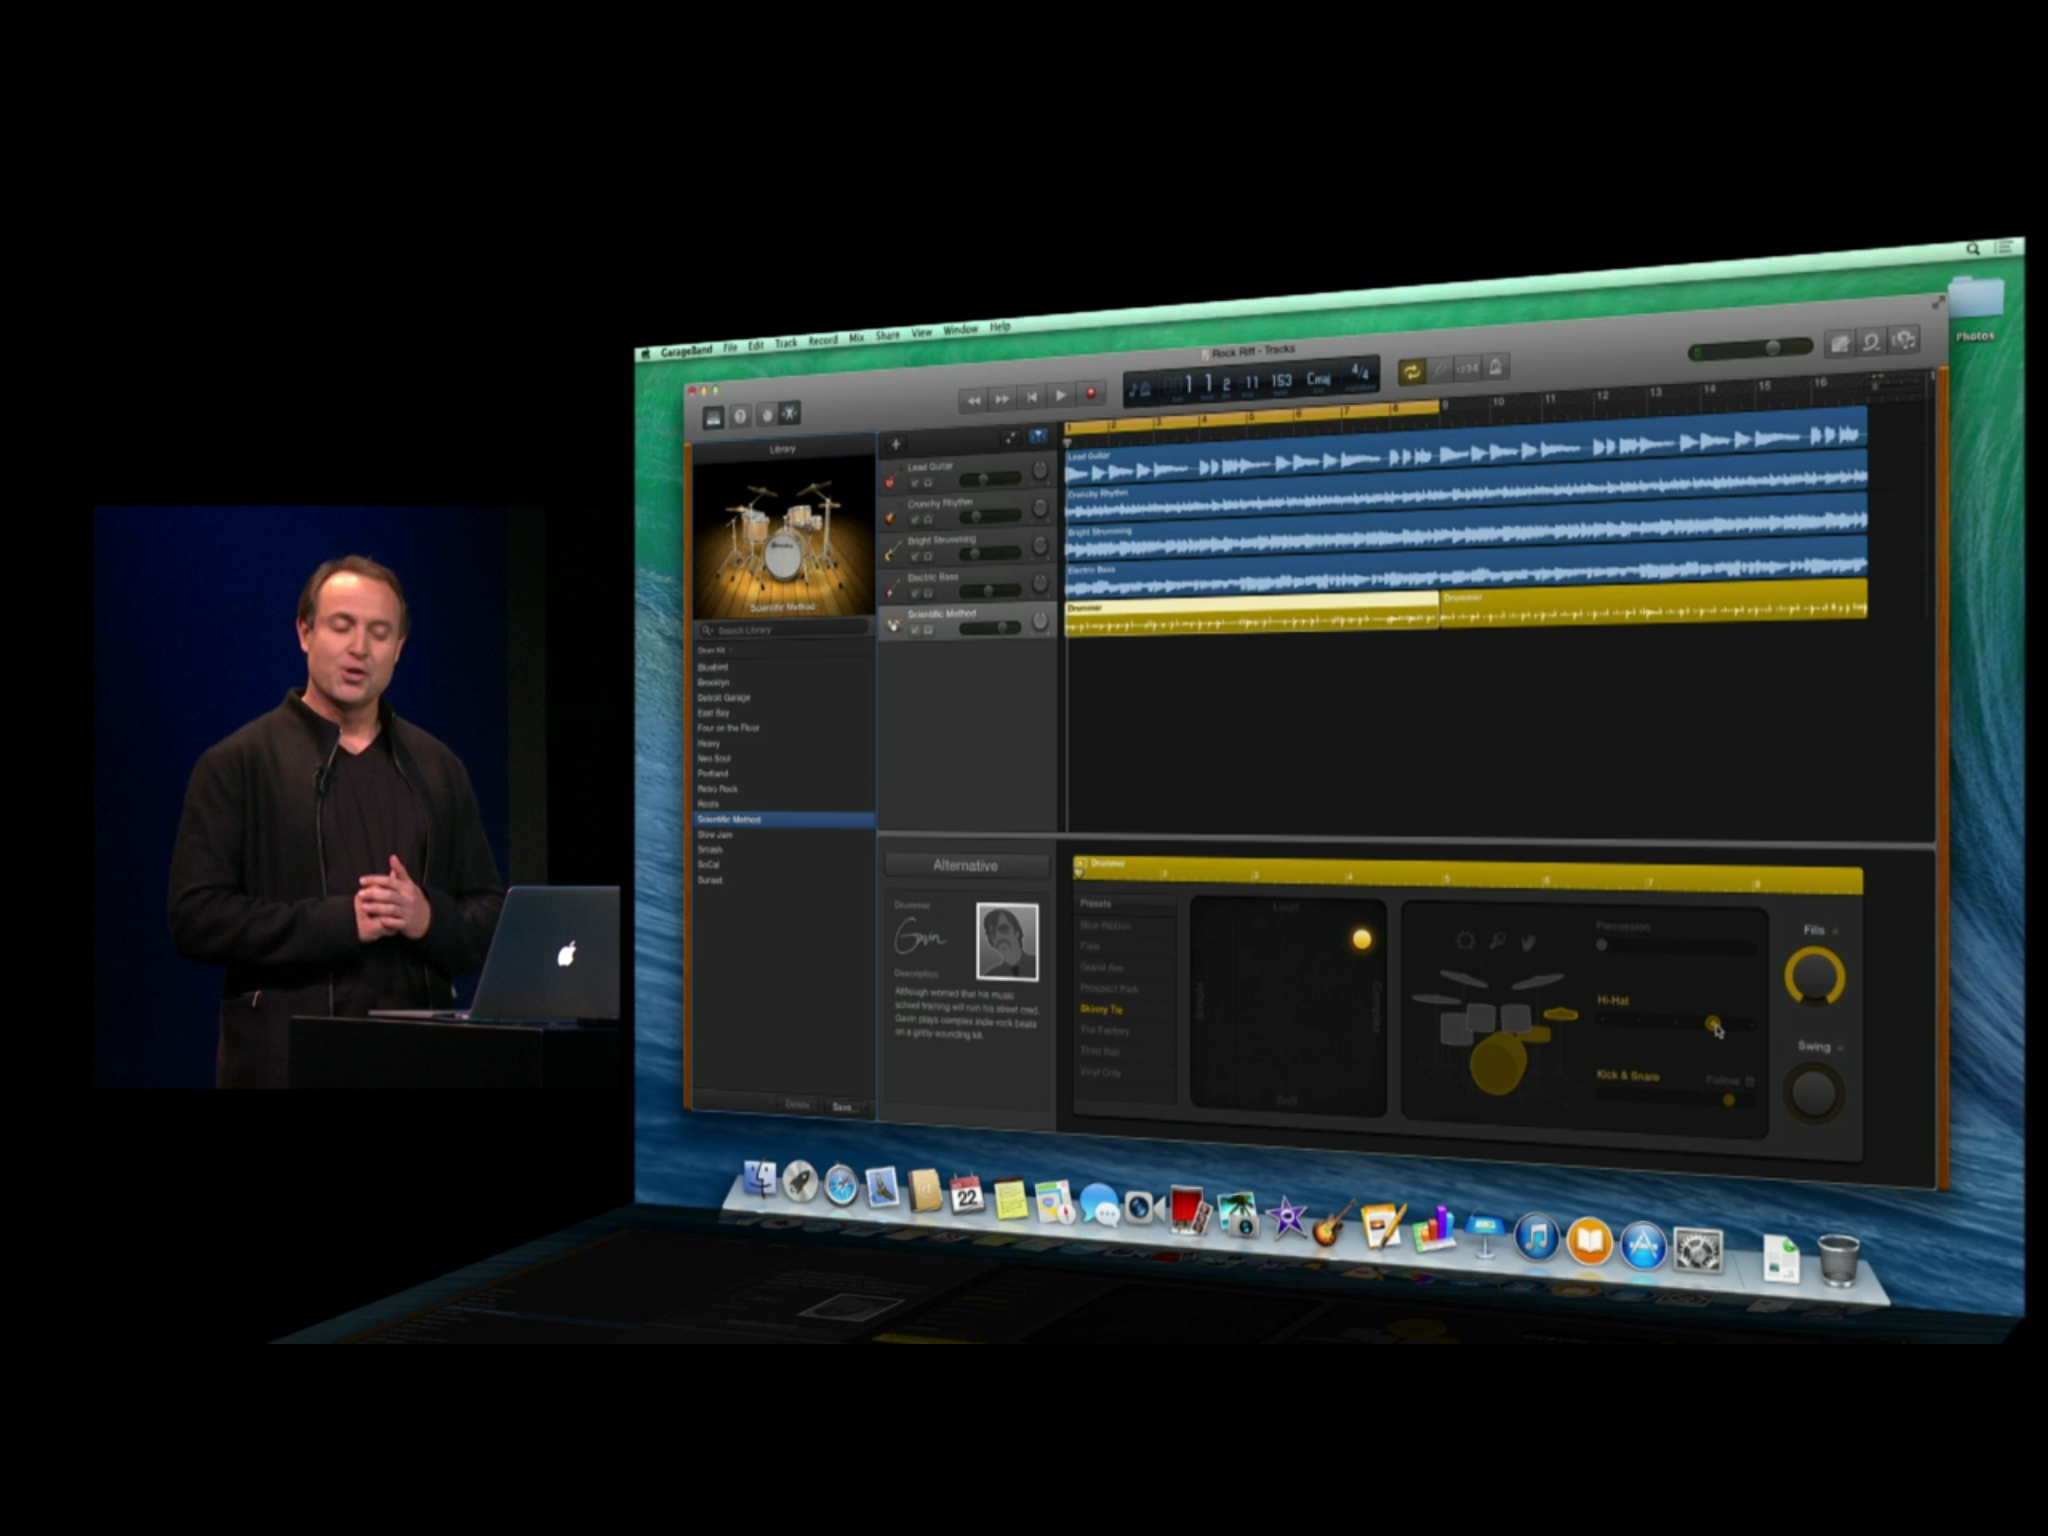This screenshot has width=2048, height=1536.
Task: Open the Apple Loops browser button
Action: [1871, 342]
